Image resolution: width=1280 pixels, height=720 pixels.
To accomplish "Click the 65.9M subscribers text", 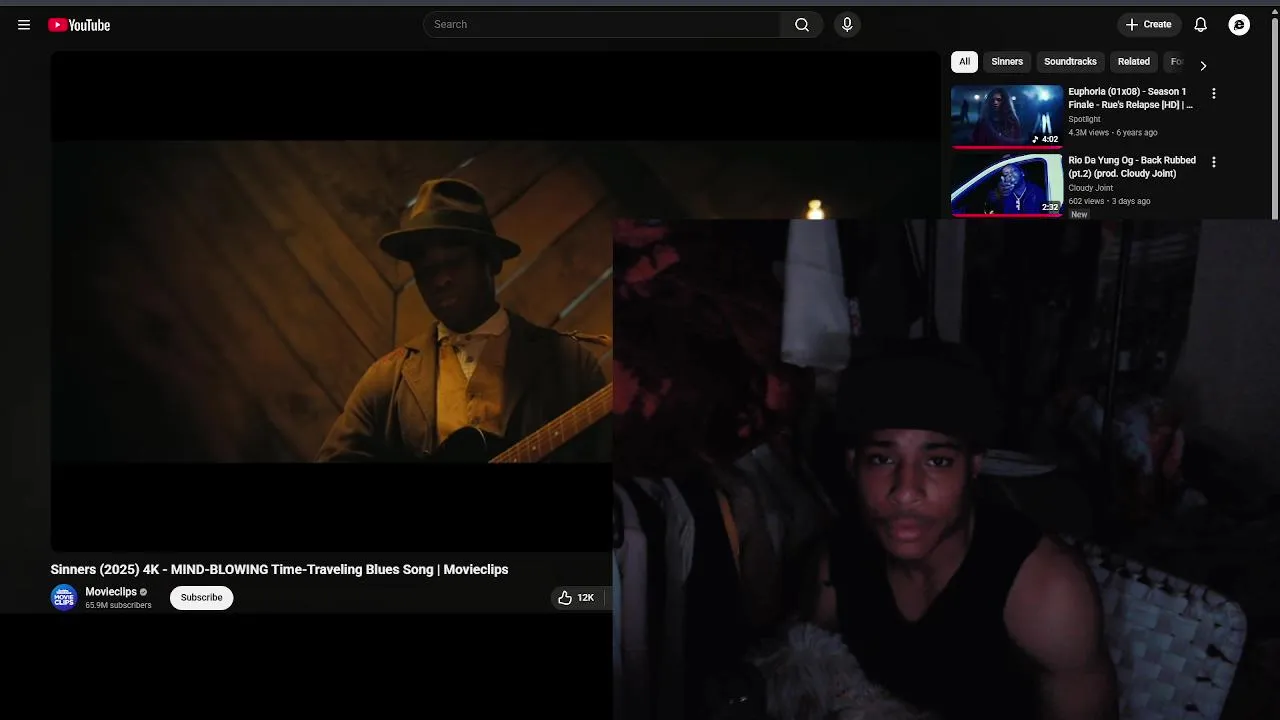I will point(118,605).
